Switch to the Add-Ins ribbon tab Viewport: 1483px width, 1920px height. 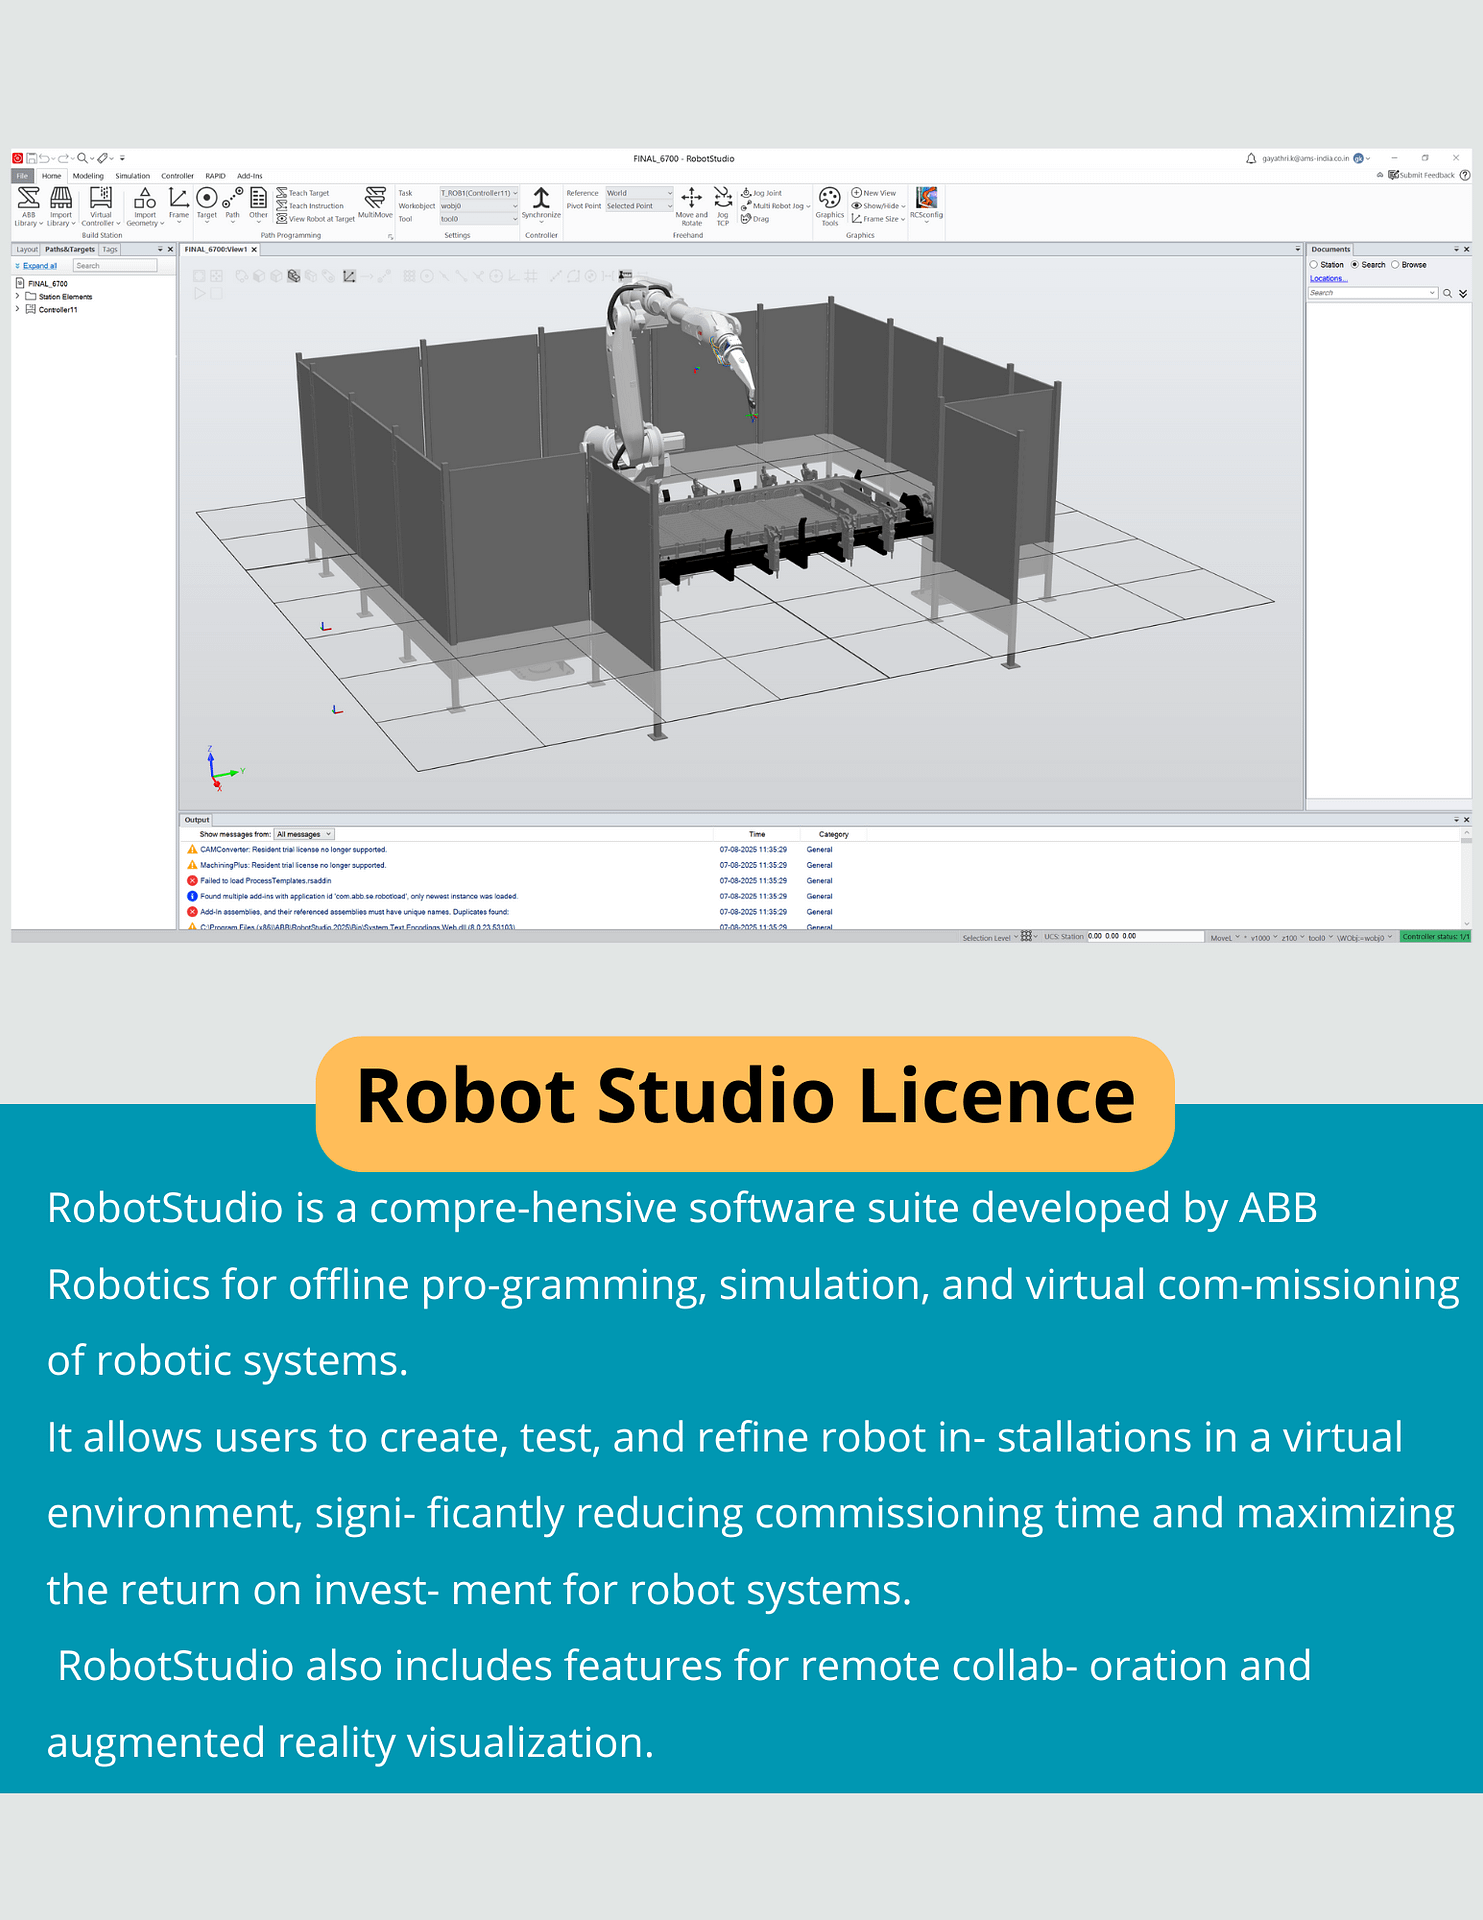(x=249, y=176)
